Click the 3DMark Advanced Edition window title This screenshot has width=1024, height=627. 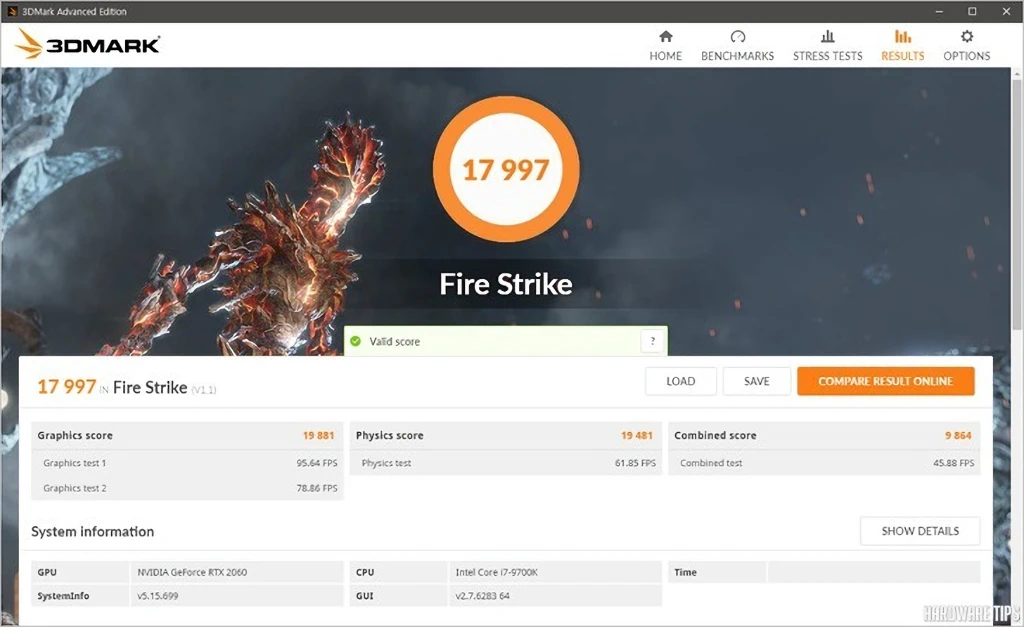[x=74, y=12]
